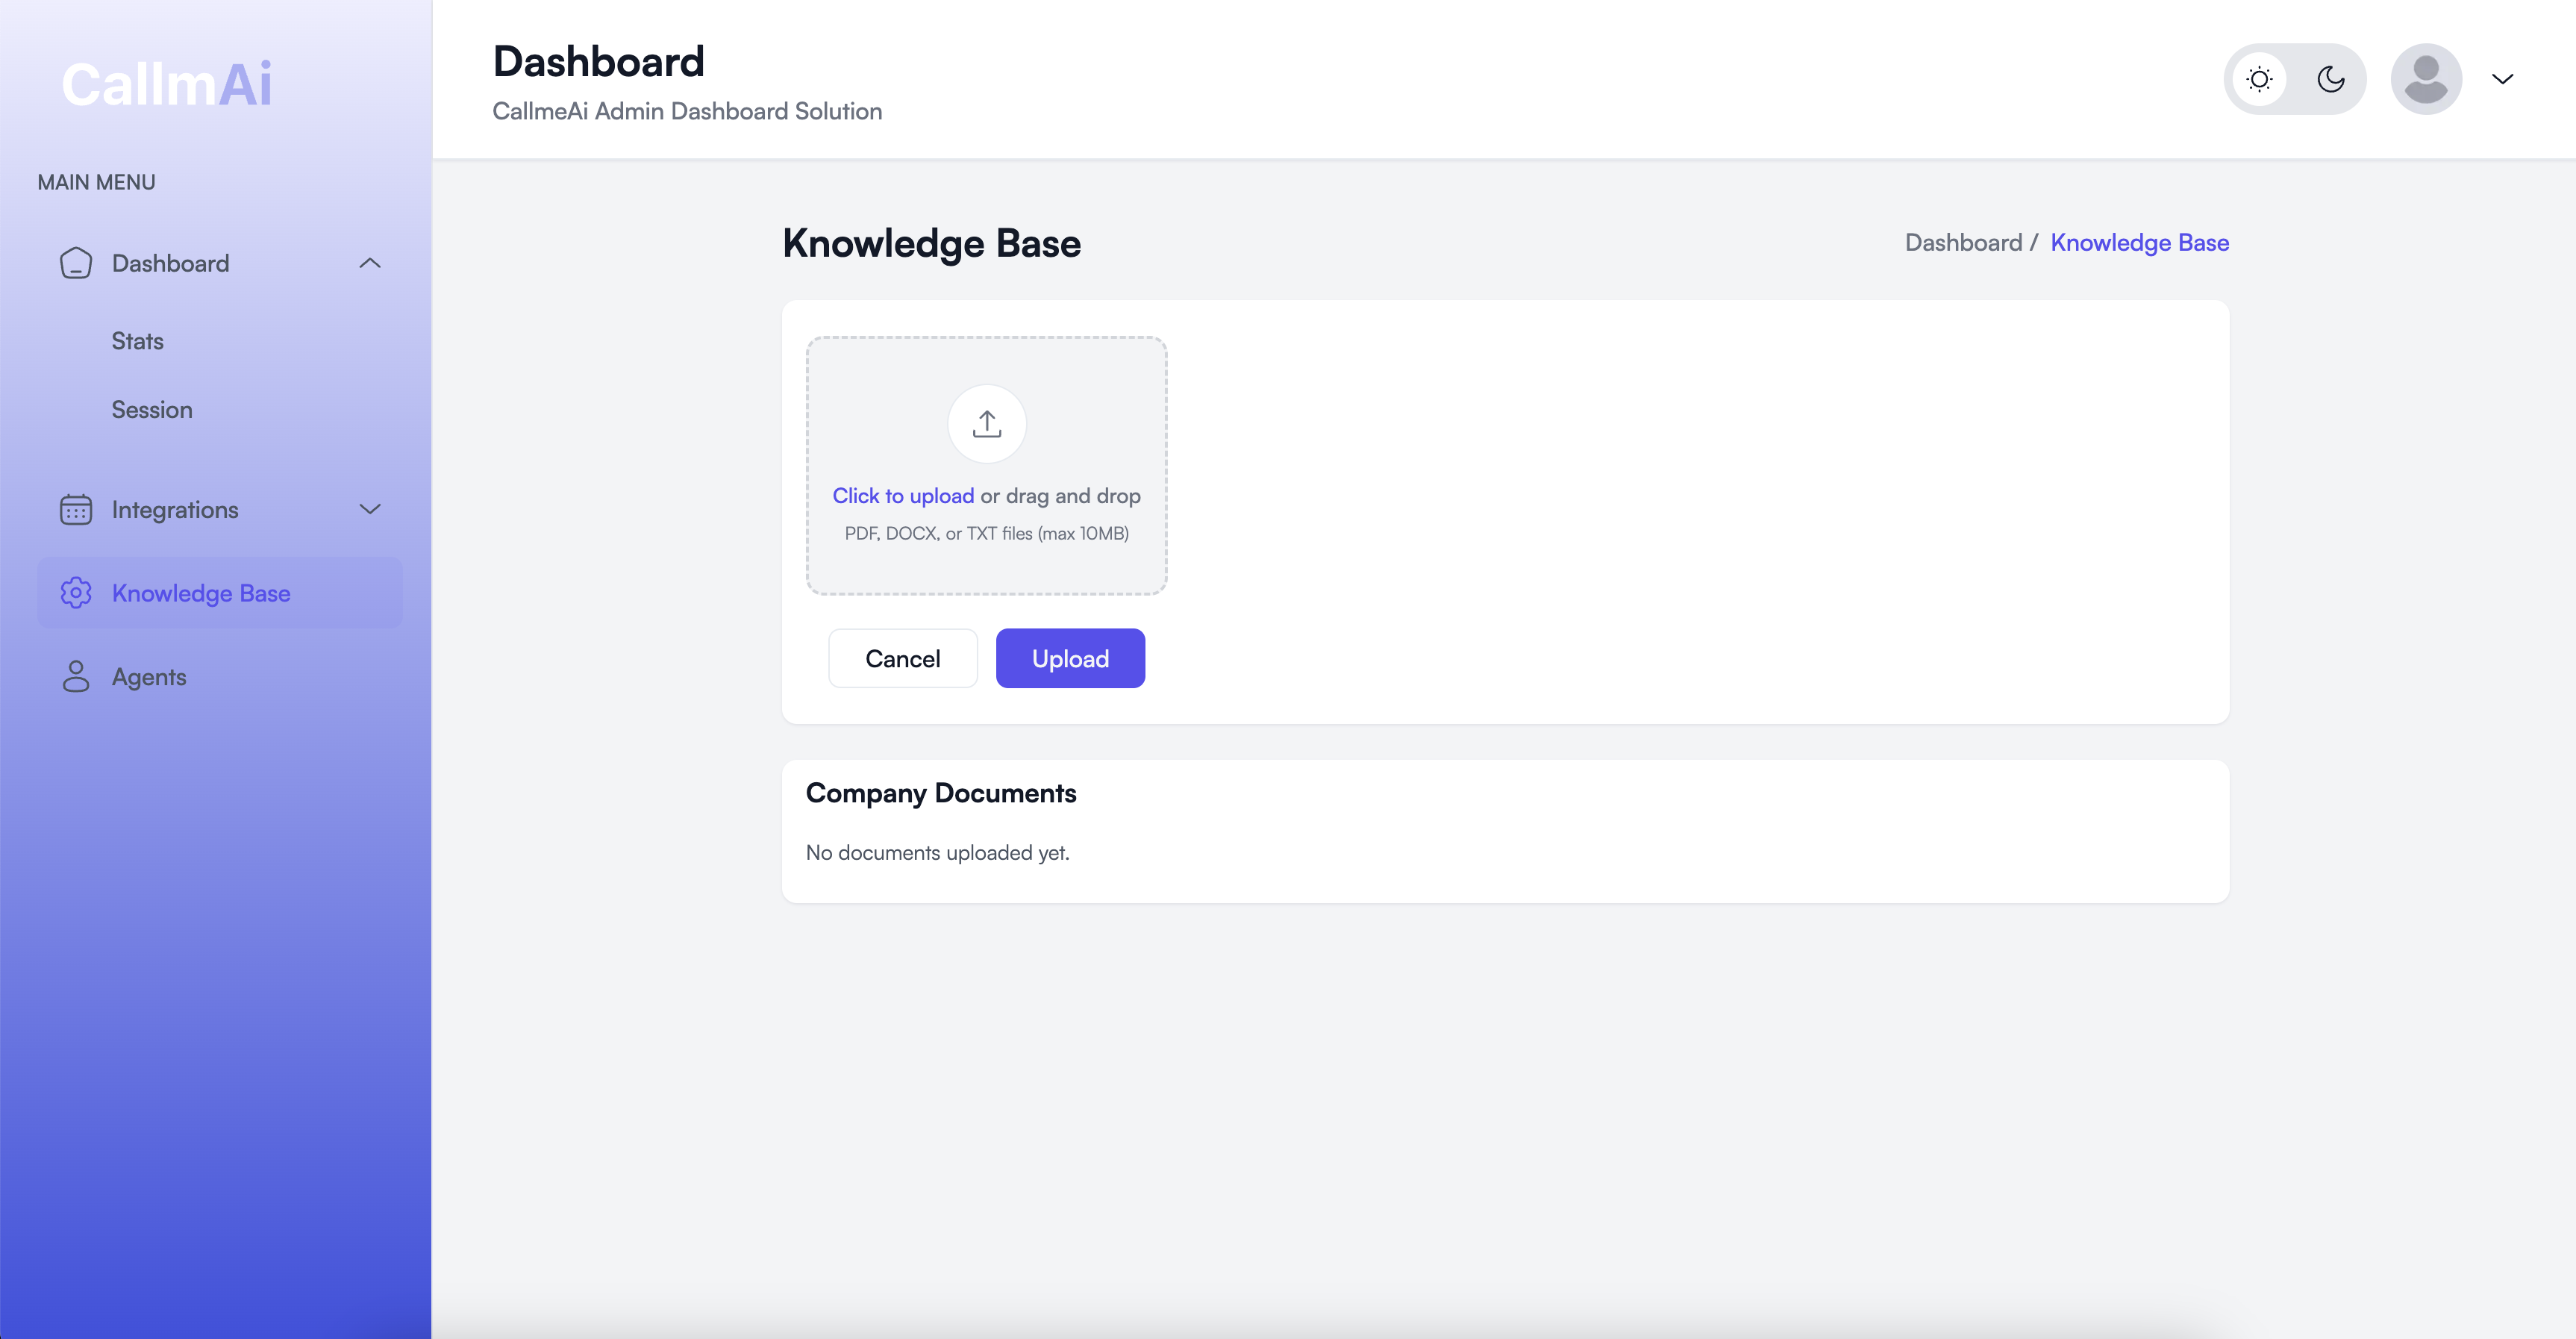Open the Stats submenu item
The height and width of the screenshot is (1339, 2576).
tap(137, 341)
